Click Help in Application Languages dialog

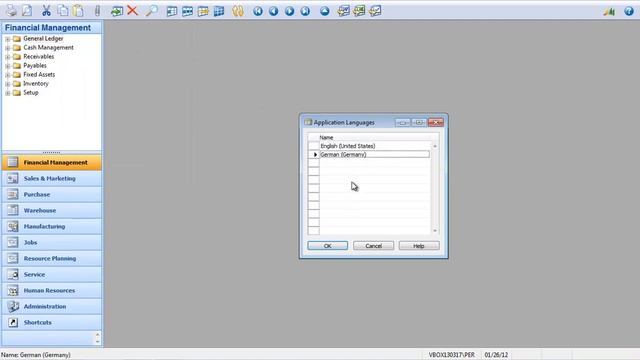pyautogui.click(x=419, y=246)
